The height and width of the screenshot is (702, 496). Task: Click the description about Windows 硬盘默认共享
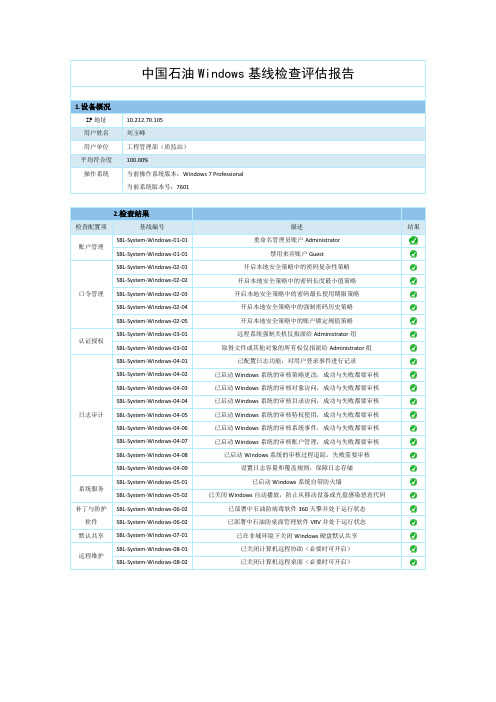pyautogui.click(x=296, y=536)
